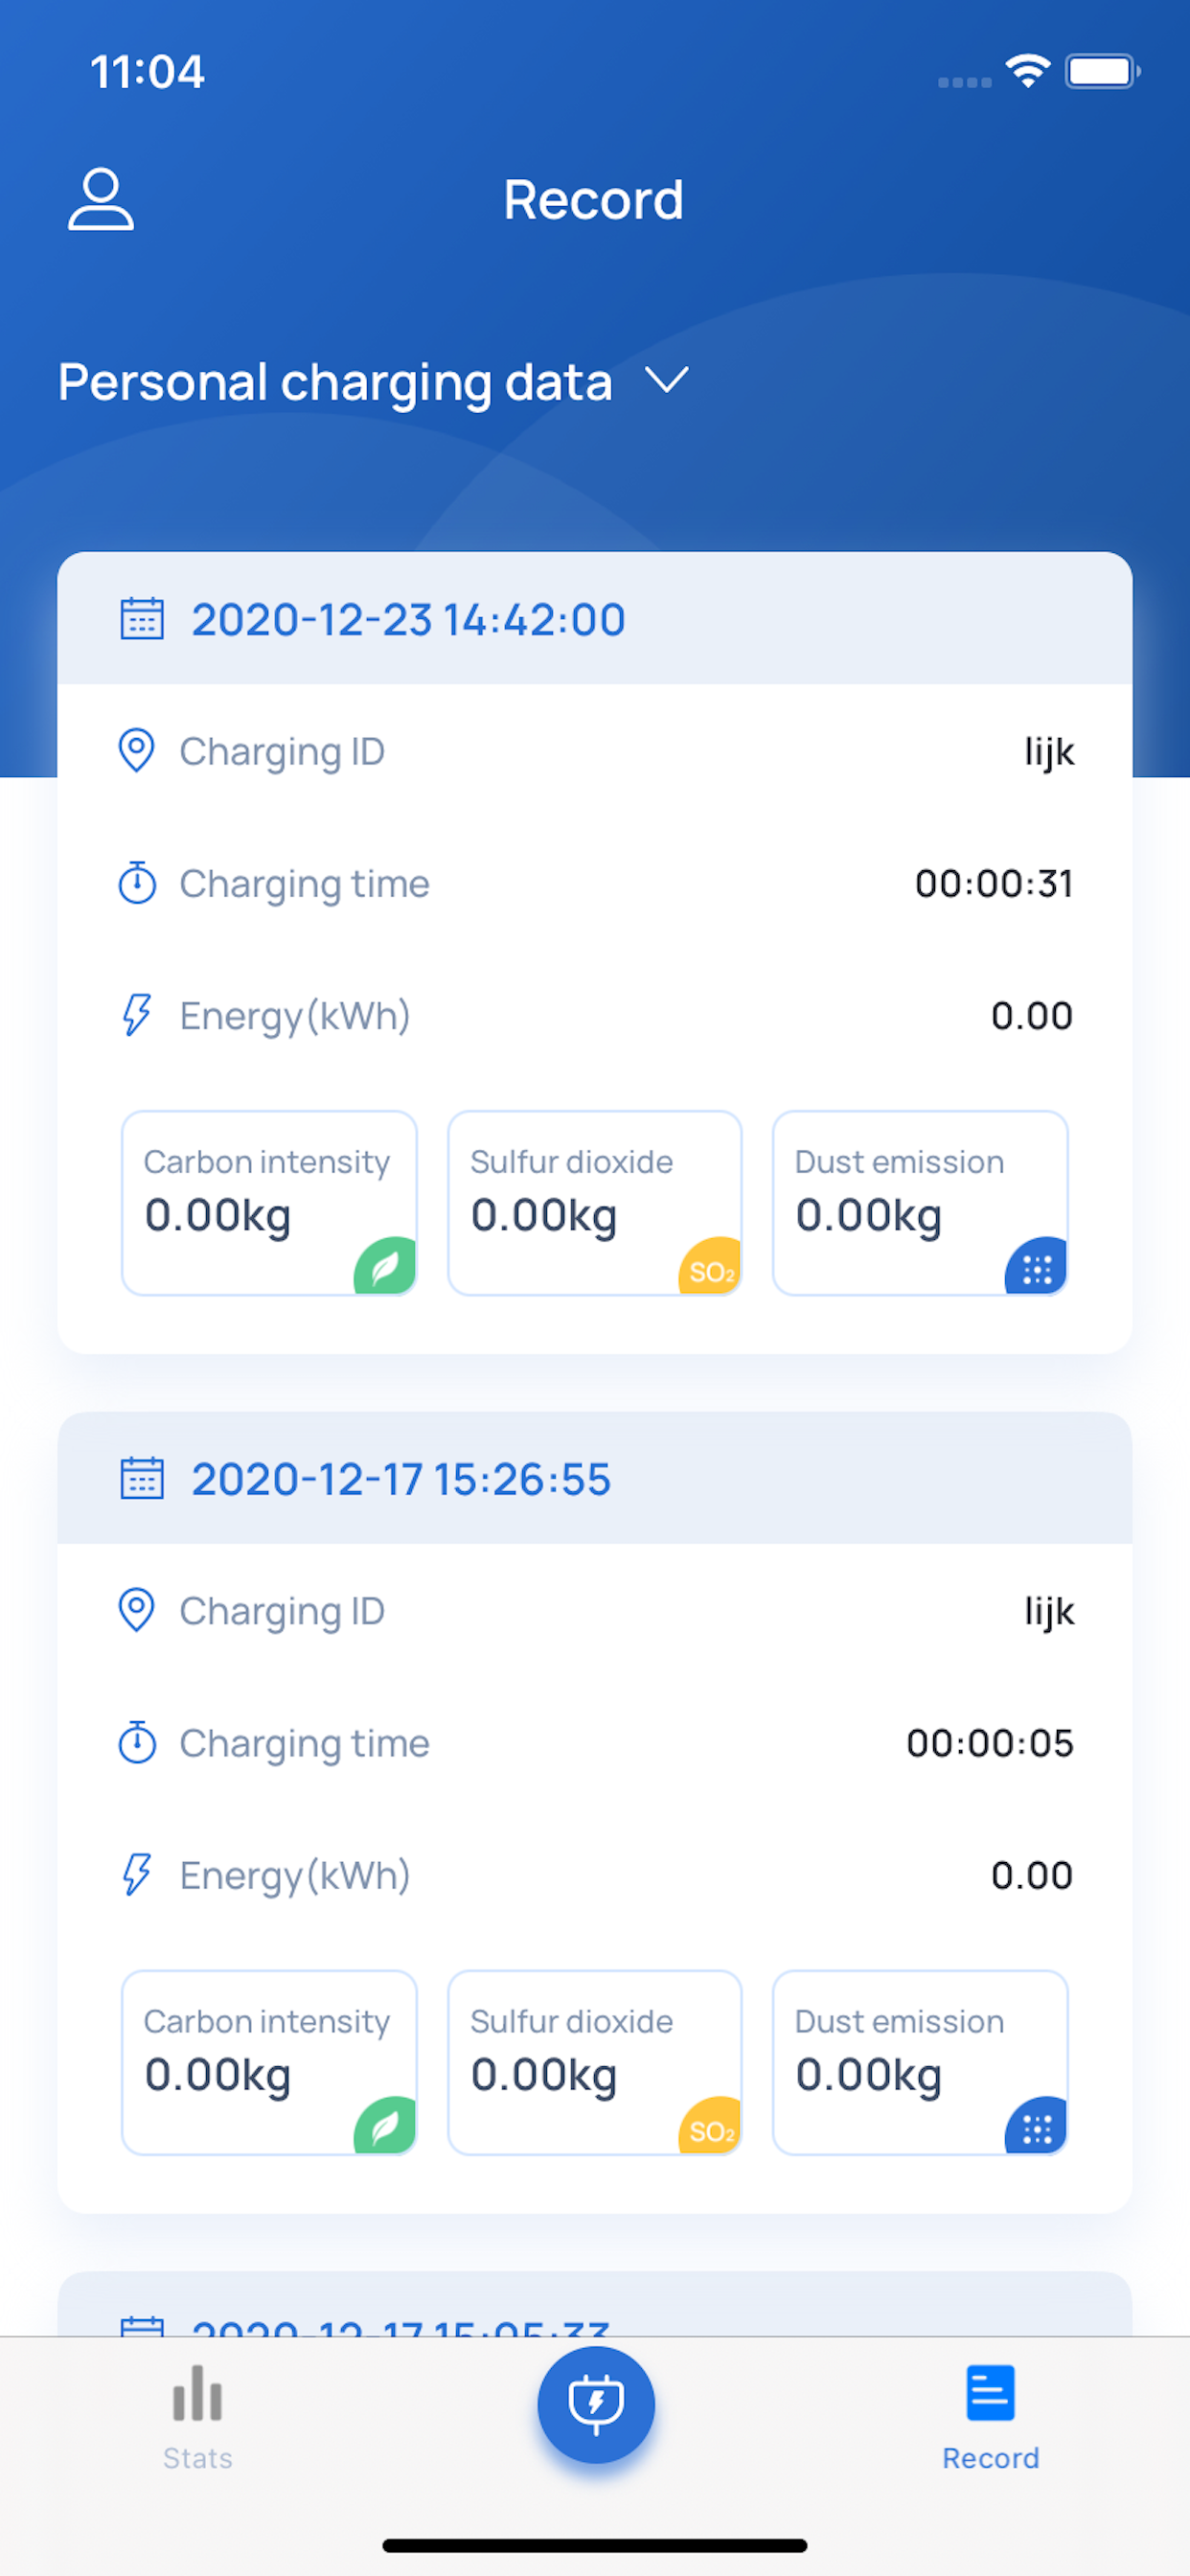Tap the Charging time 00:00:05 value
Viewport: 1190px width, 2576px height.
[x=989, y=1743]
